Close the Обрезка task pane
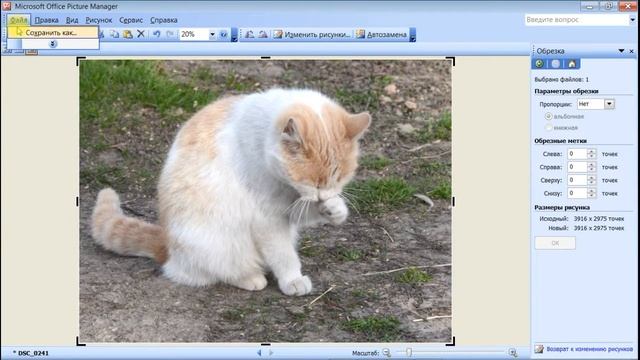Screen dimensions: 640x360 coord(632,51)
